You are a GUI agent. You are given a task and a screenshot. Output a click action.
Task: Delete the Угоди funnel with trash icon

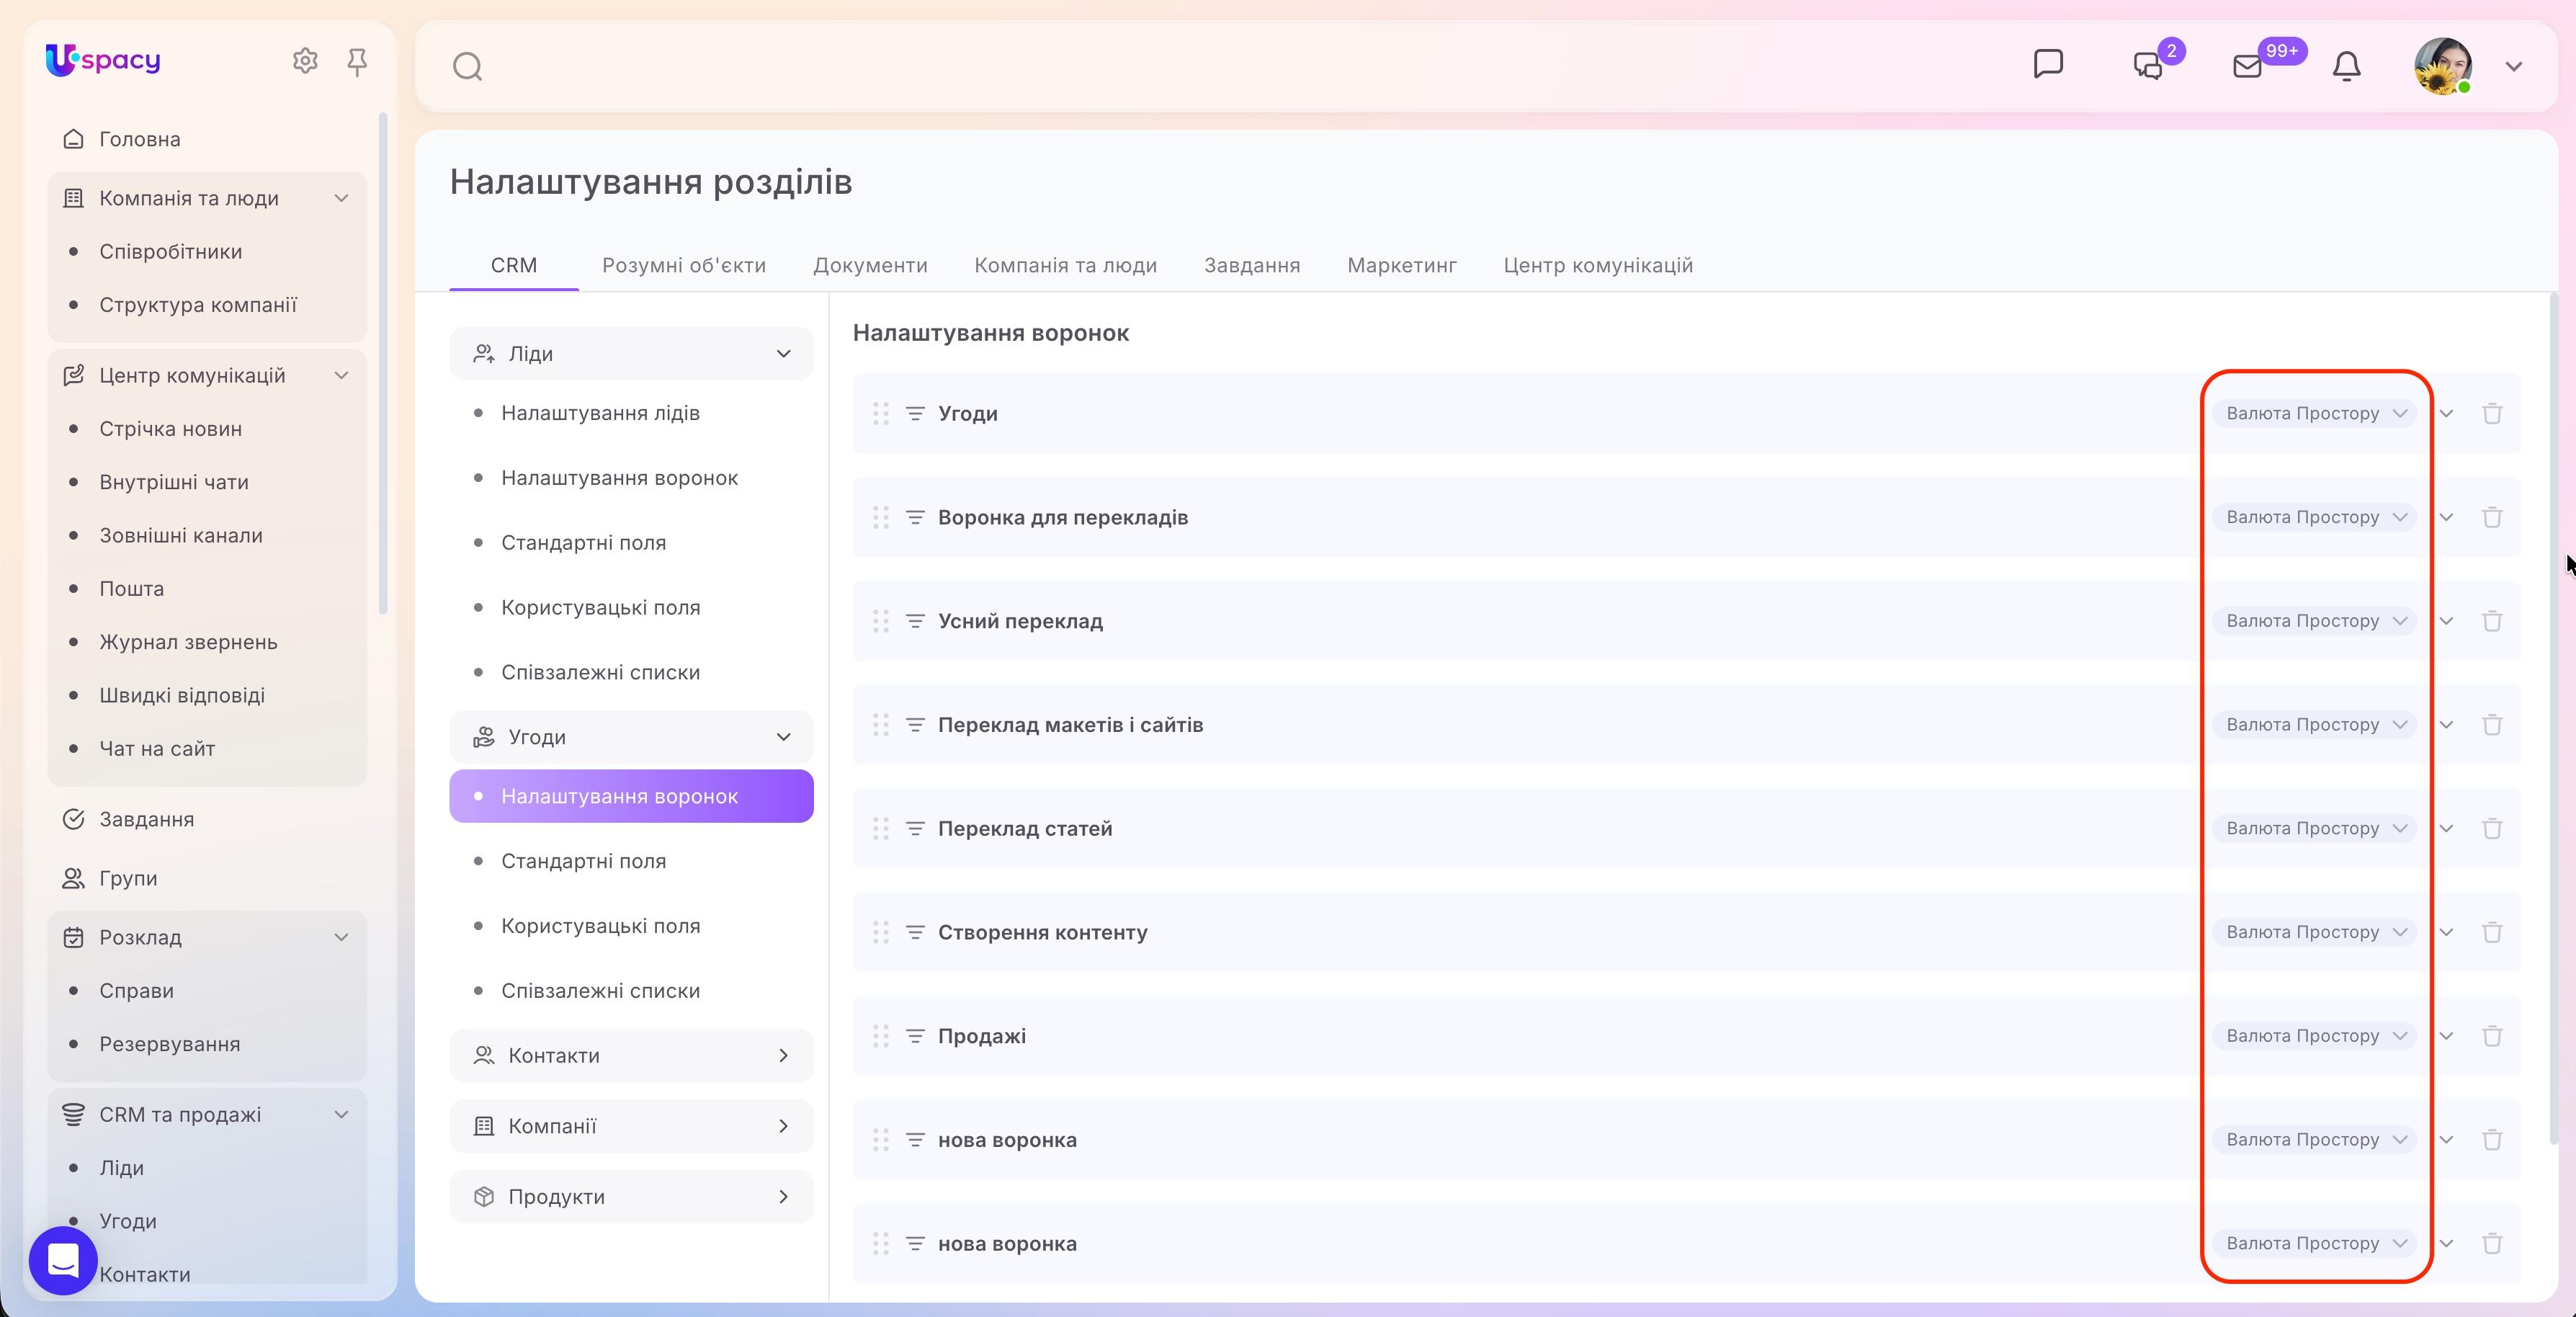(2492, 413)
